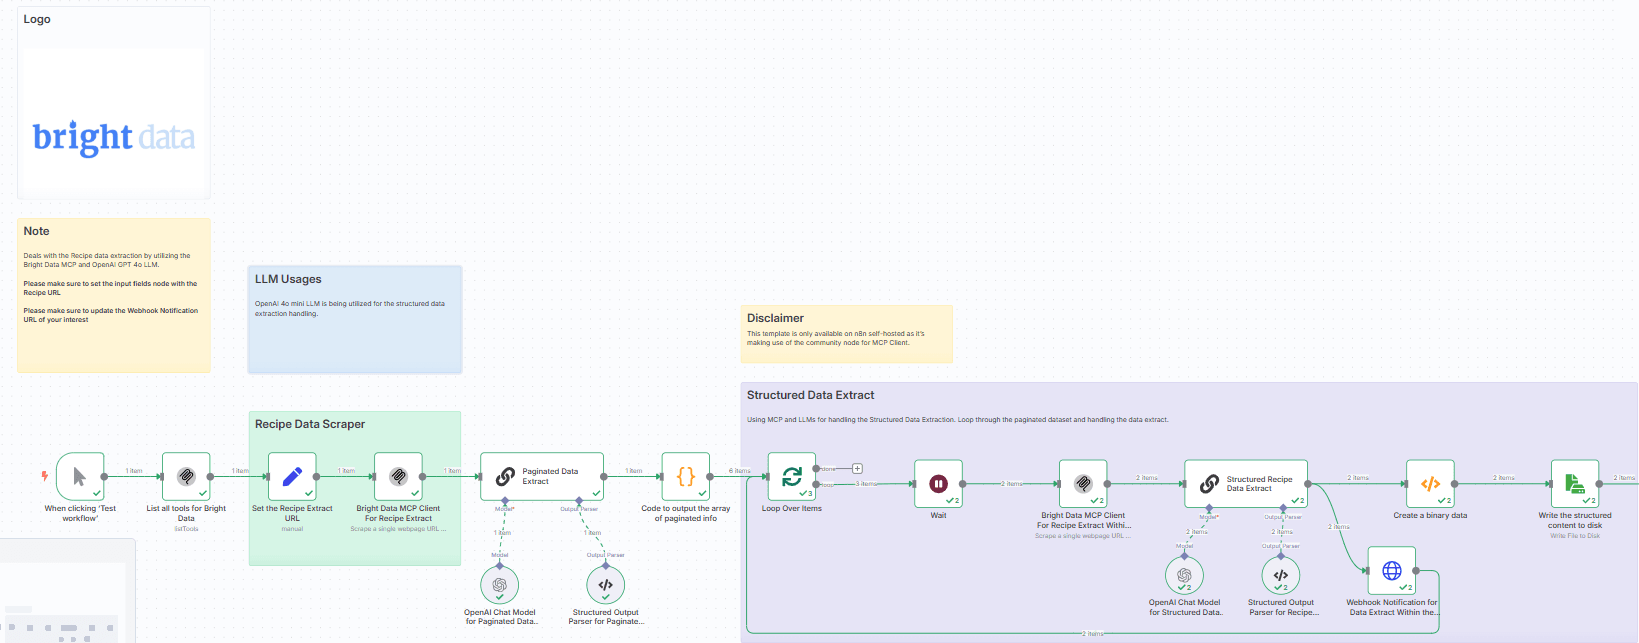The image size is (1639, 643).
Task: Select the yellow 'Disclaimer' sticky note
Action: (x=847, y=334)
